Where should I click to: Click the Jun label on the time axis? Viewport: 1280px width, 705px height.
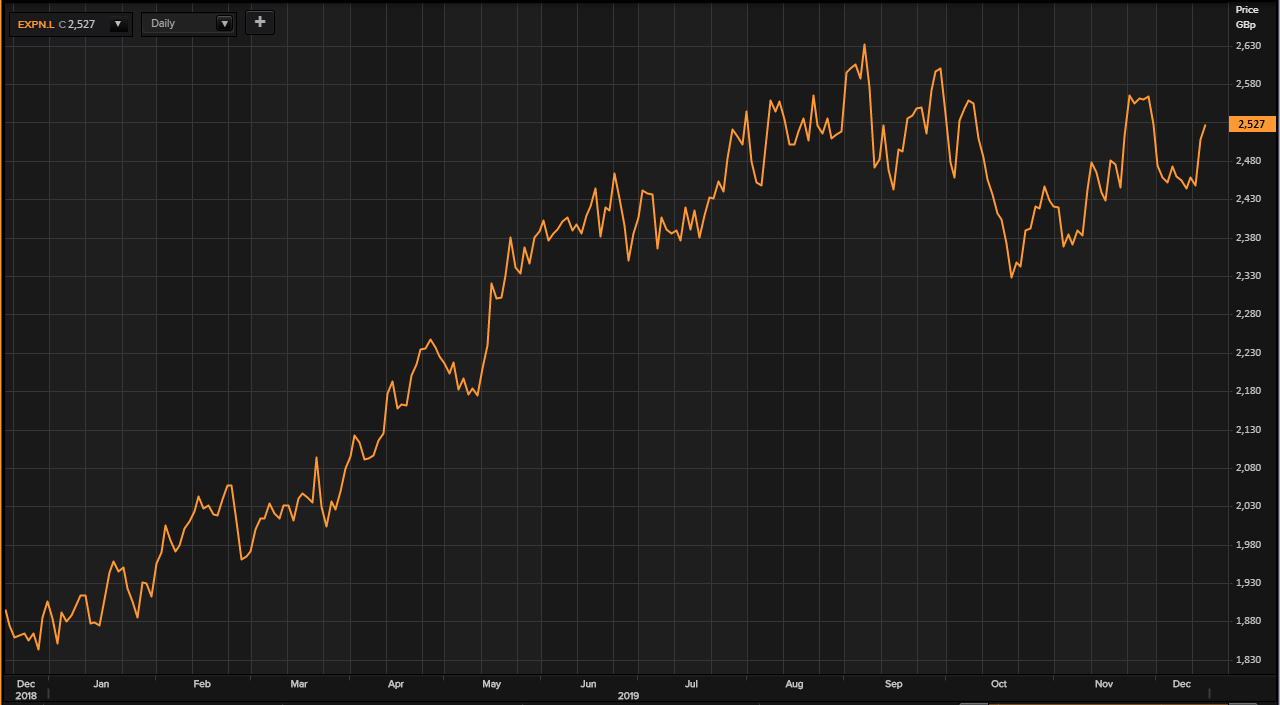click(x=588, y=685)
